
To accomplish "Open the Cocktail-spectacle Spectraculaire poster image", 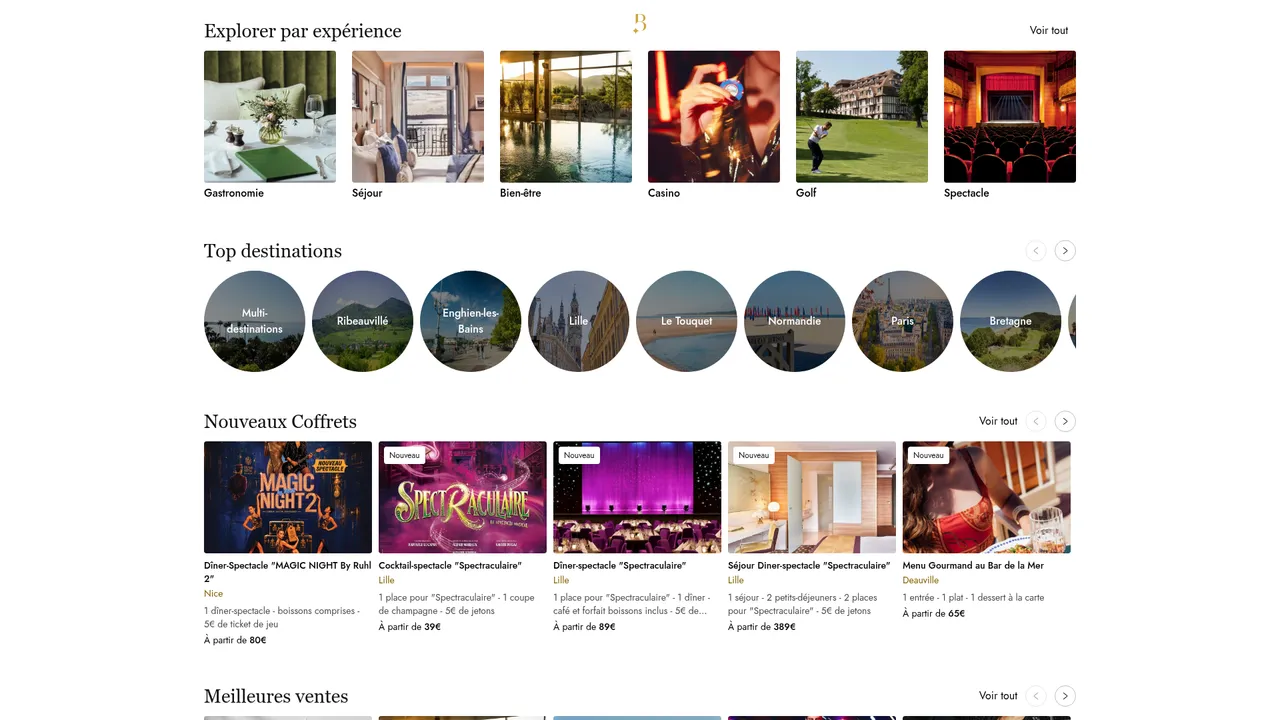I will [x=463, y=497].
